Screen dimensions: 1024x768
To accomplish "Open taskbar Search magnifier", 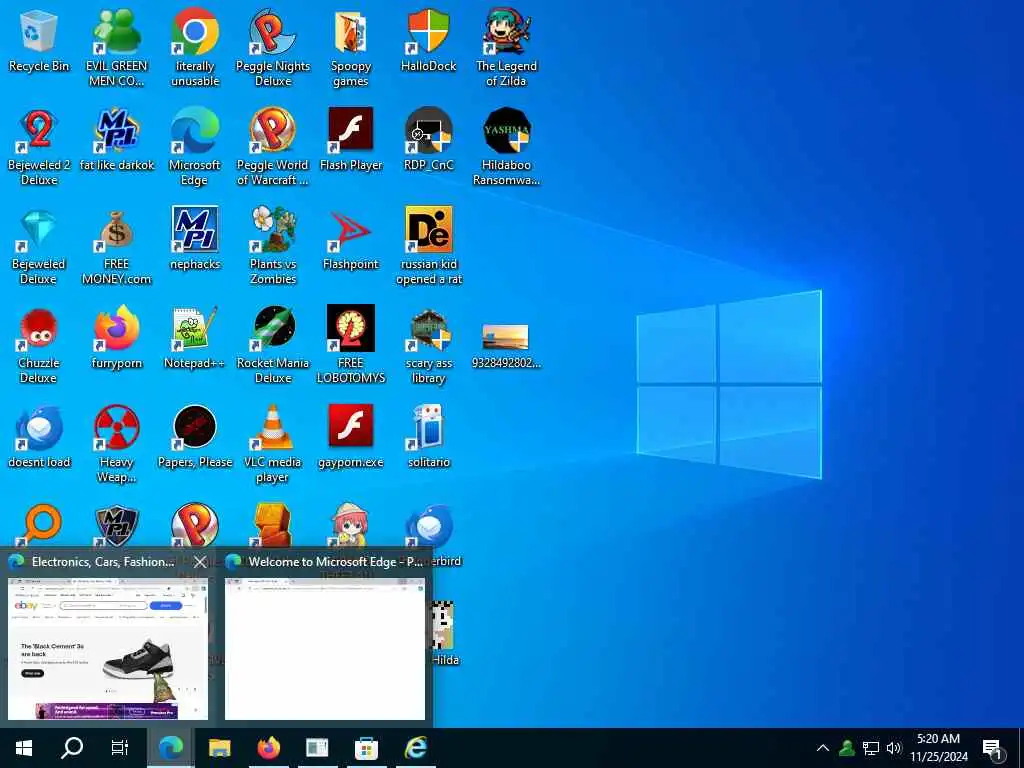I will point(72,748).
